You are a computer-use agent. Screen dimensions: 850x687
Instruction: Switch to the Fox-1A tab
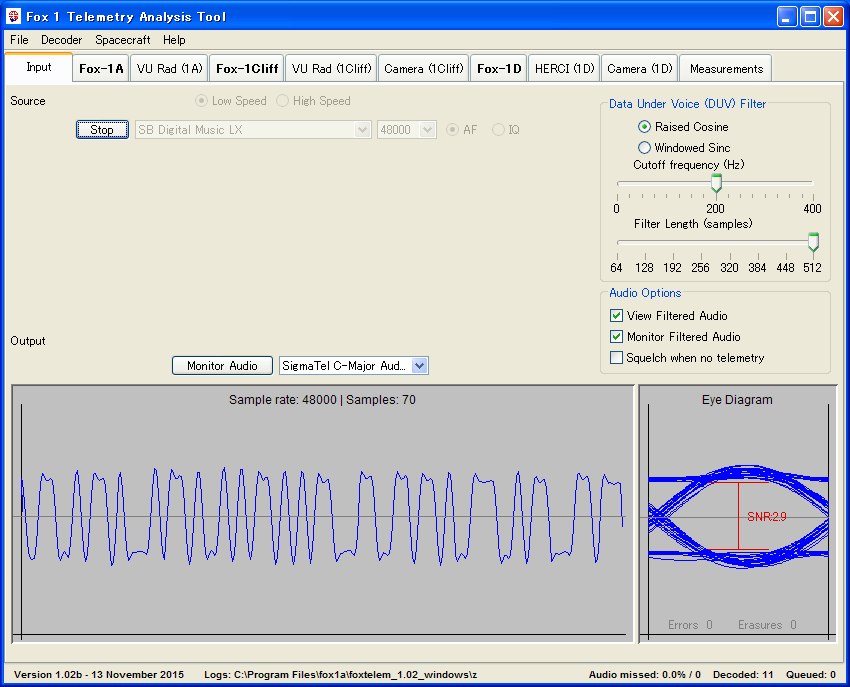[101, 69]
